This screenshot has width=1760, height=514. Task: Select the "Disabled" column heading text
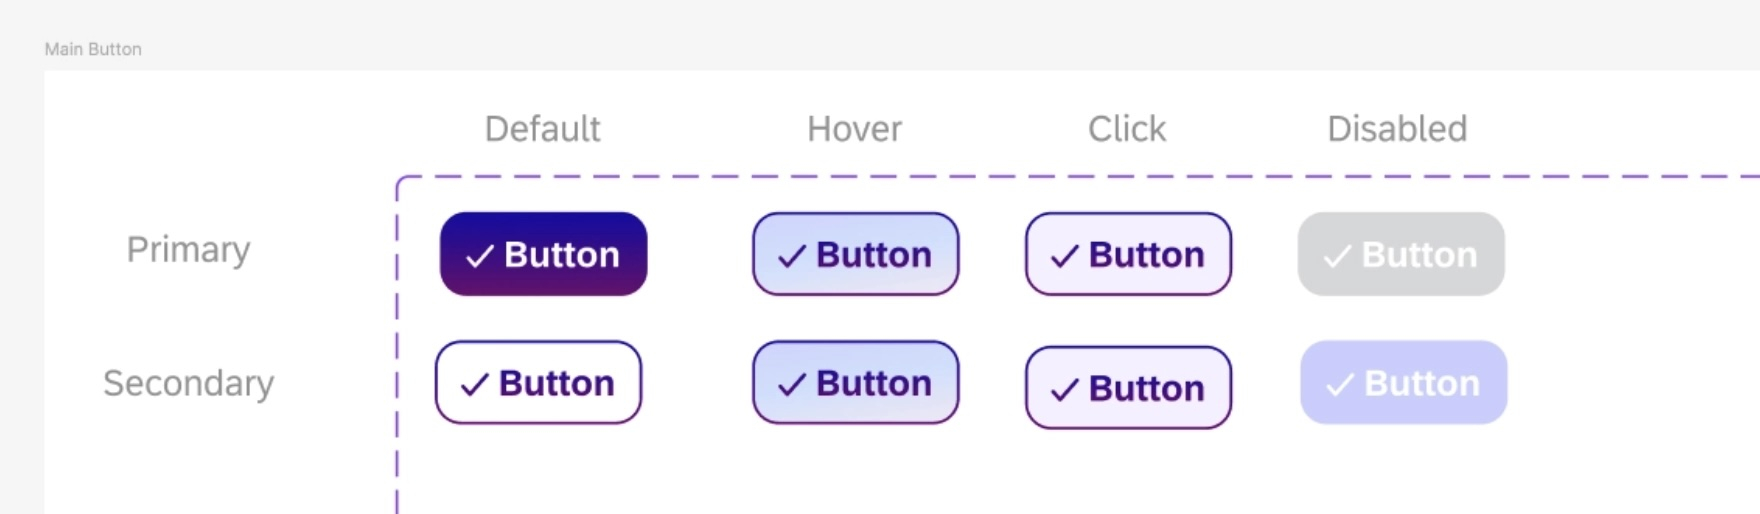[x=1396, y=129]
